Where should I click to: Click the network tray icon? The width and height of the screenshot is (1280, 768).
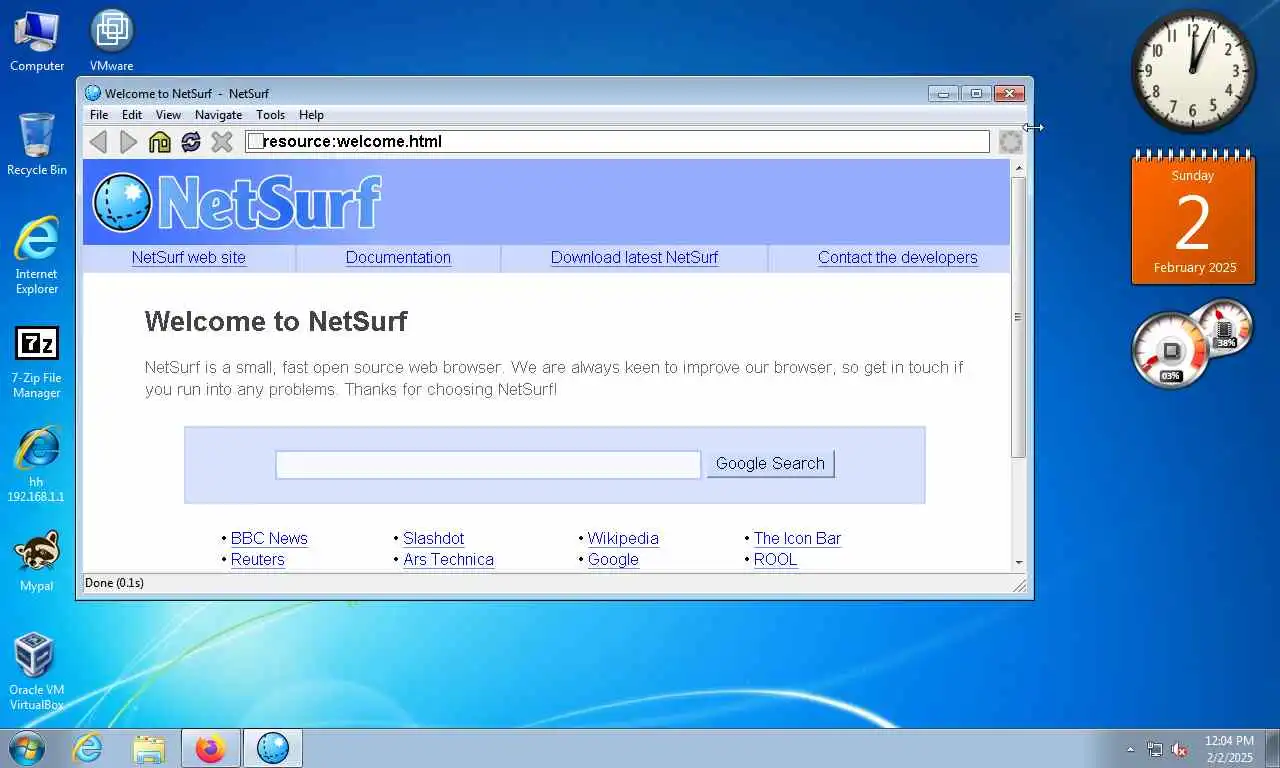coord(1155,749)
